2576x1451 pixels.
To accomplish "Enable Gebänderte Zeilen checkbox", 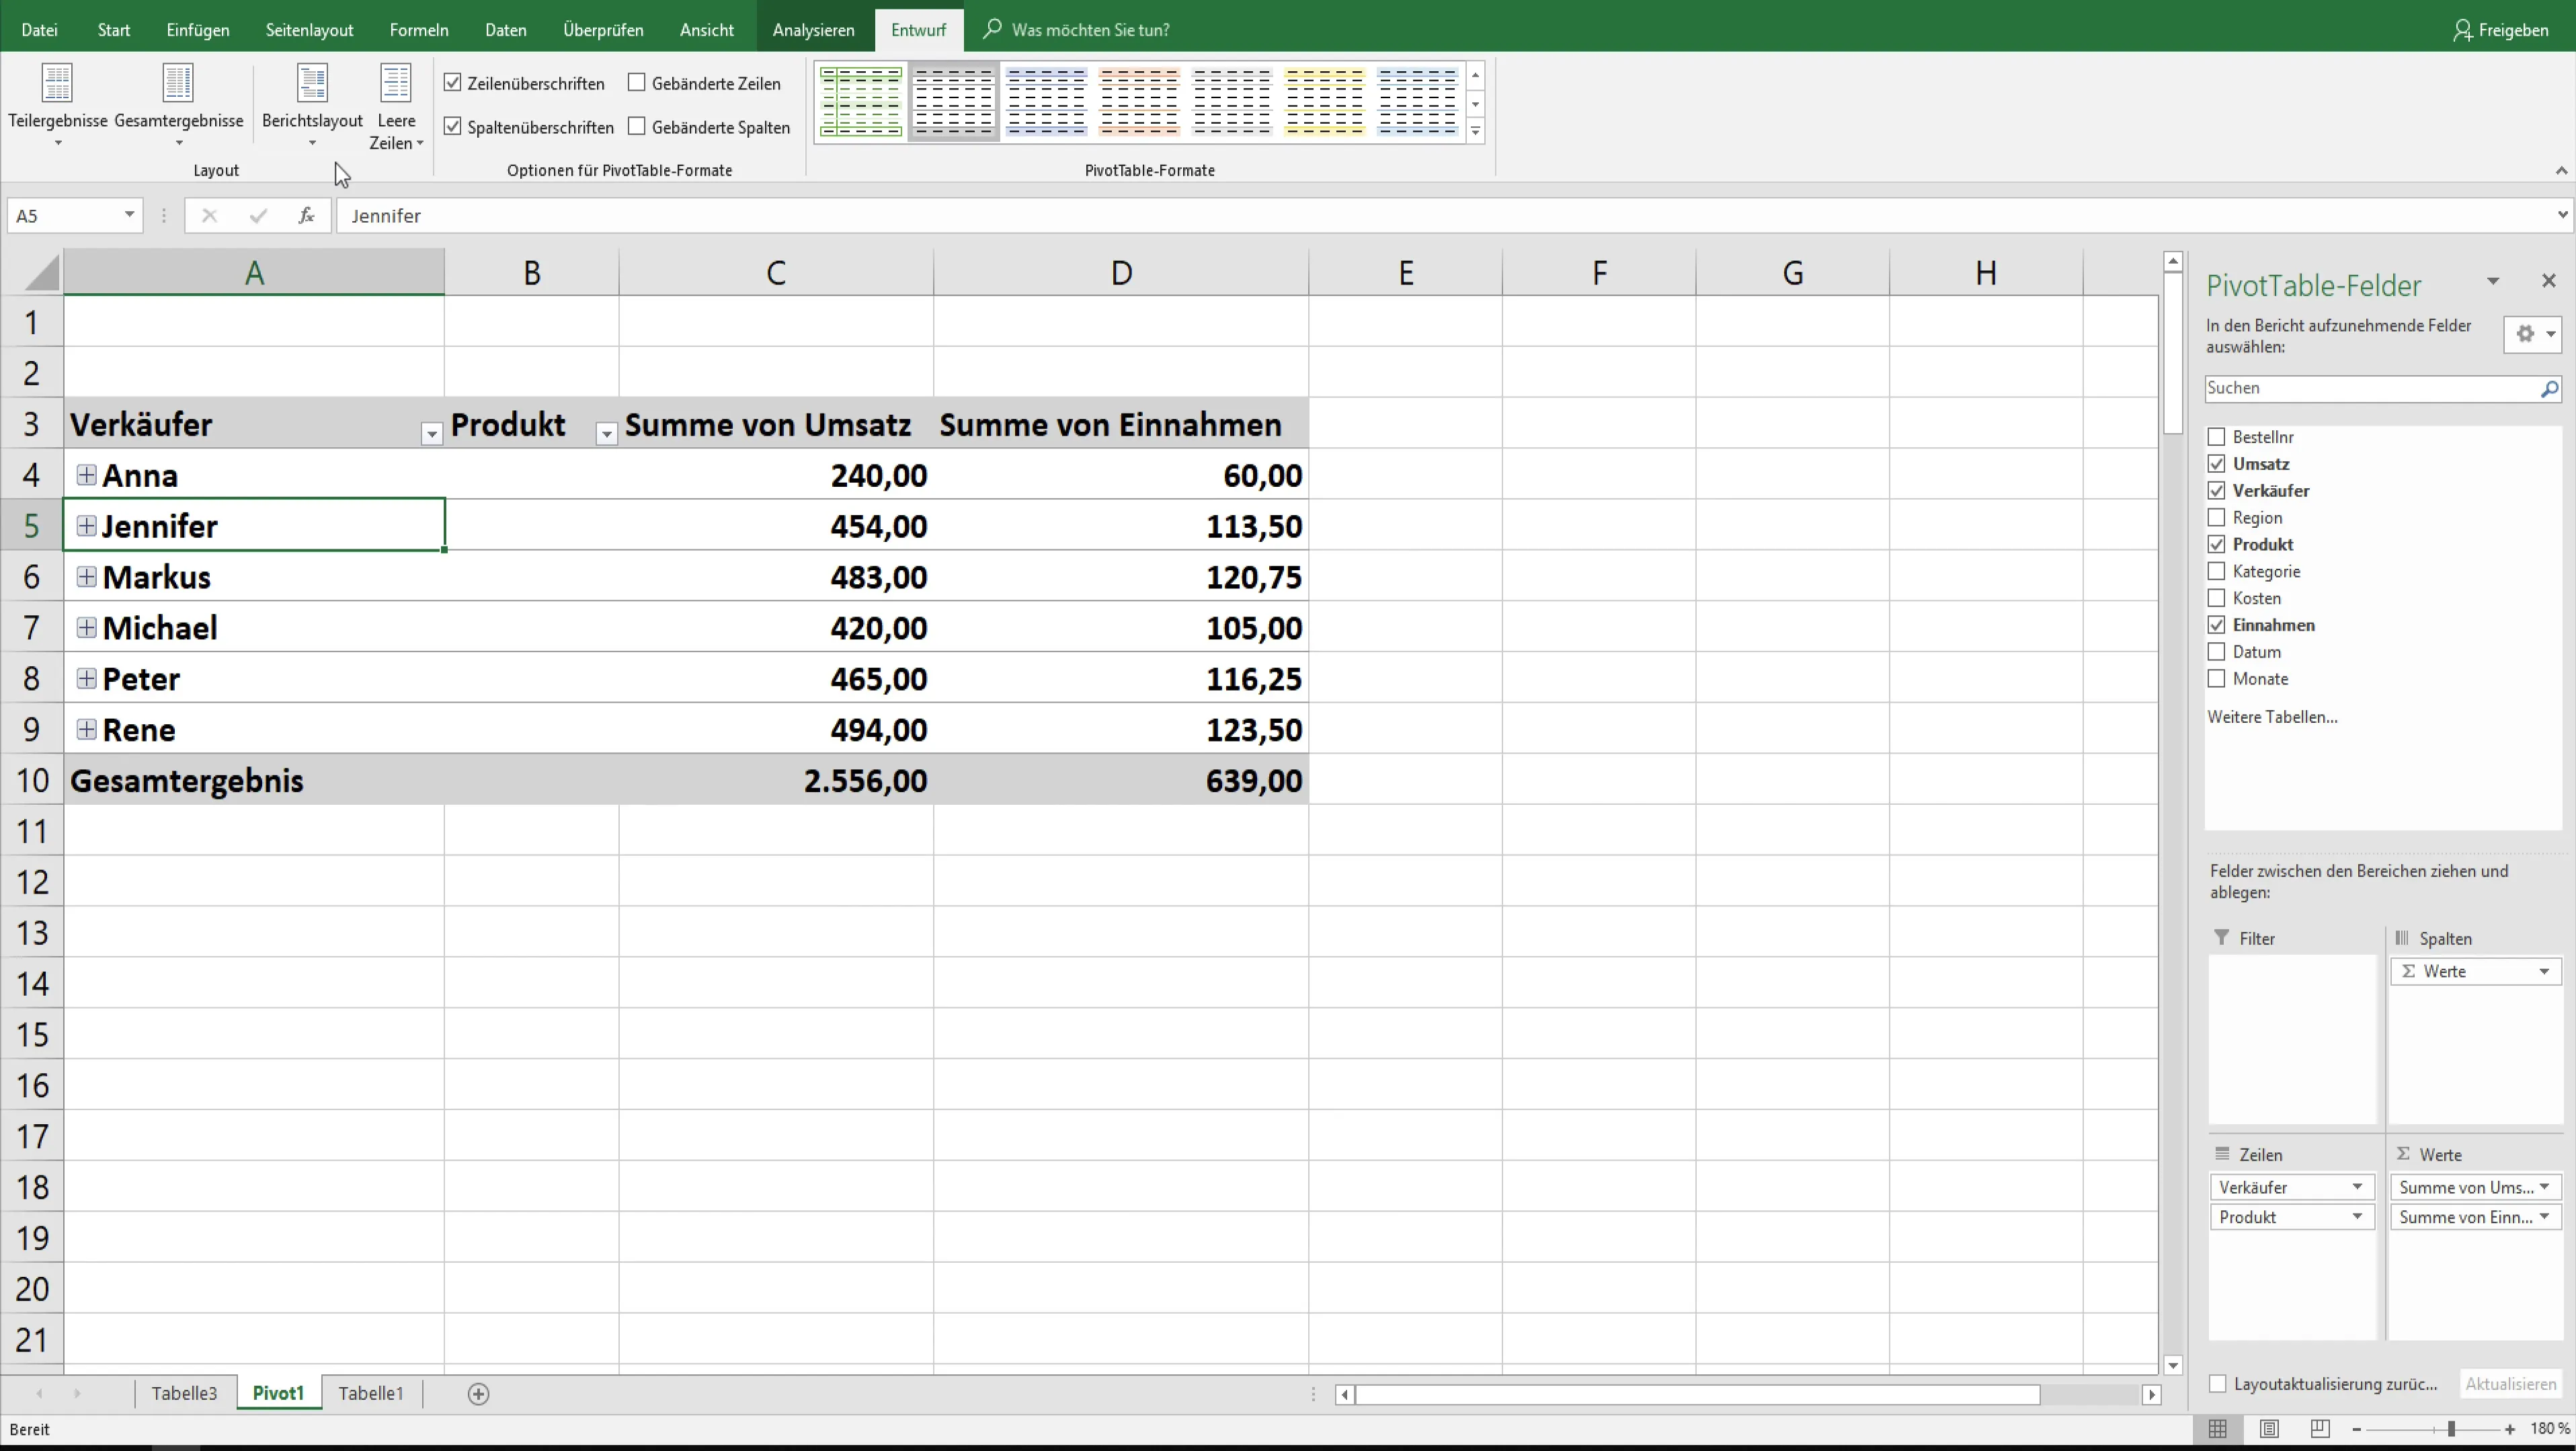I will pyautogui.click(x=637, y=83).
